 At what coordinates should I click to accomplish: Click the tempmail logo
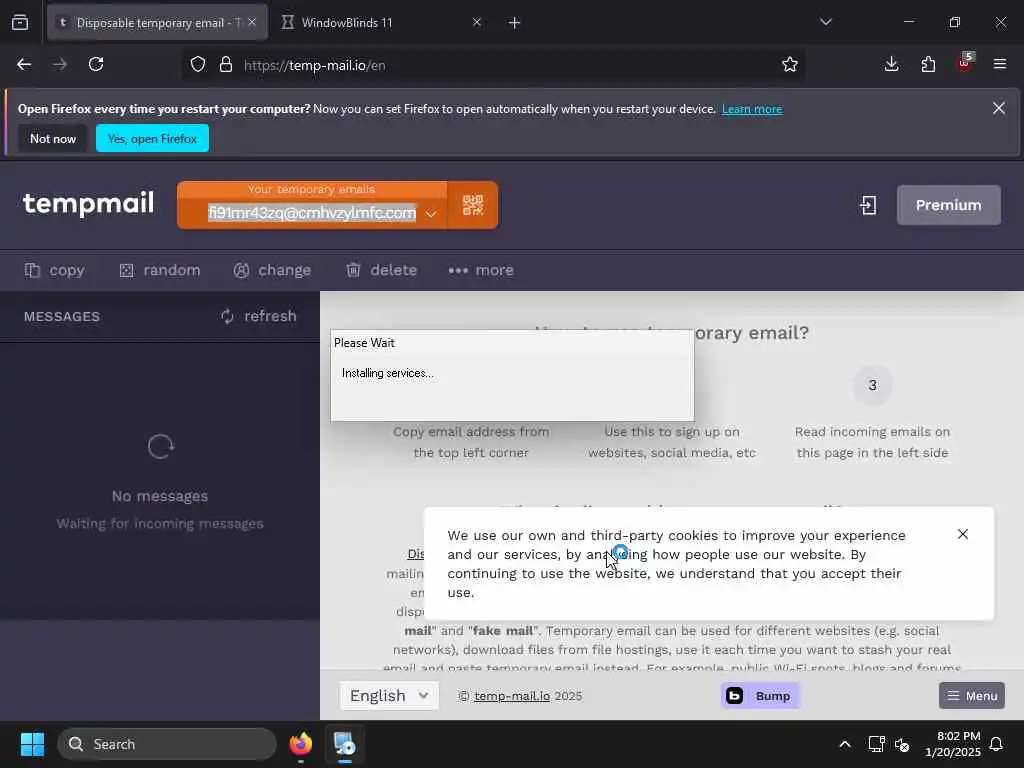click(x=88, y=203)
